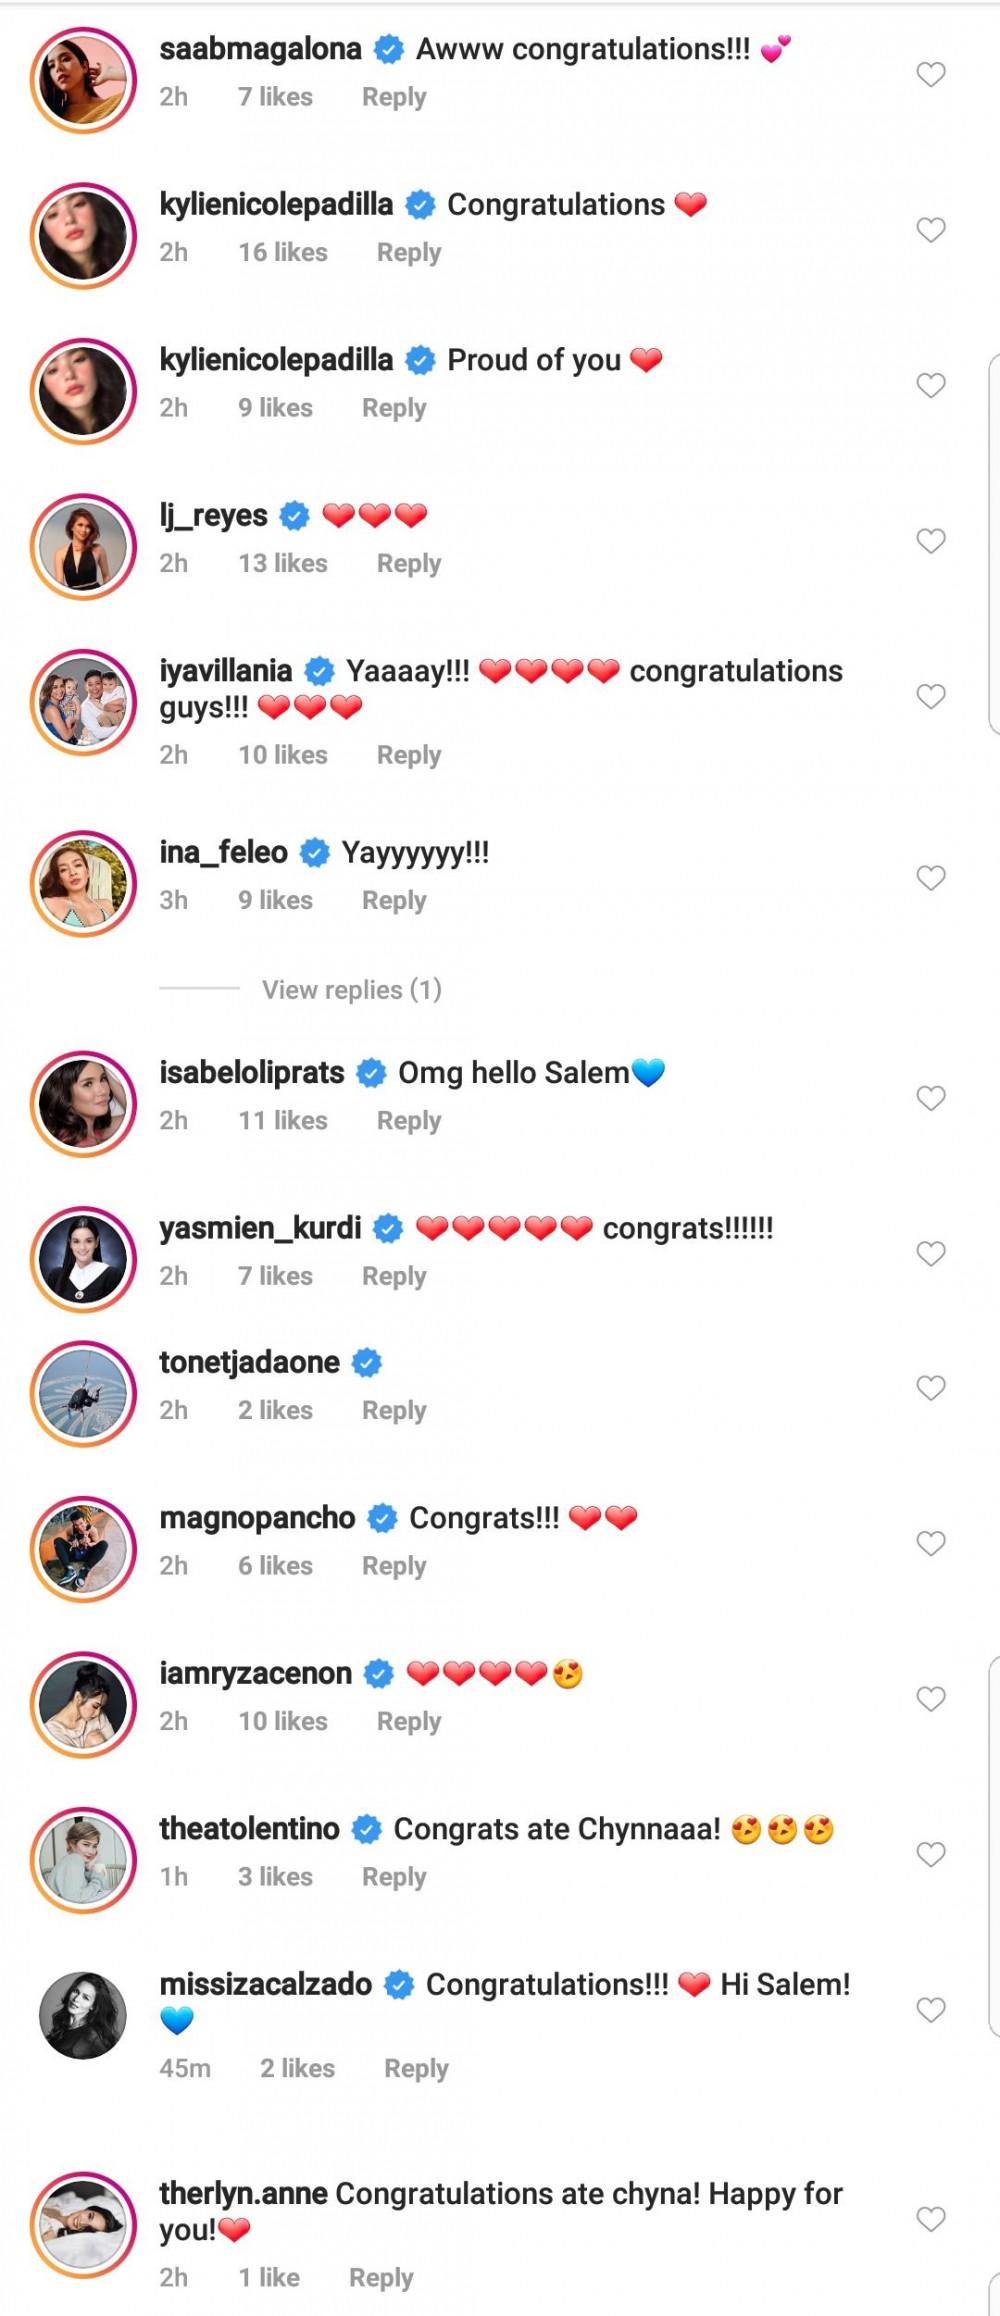The image size is (1000, 2316).
Task: Toggle like on therlyn.anne's comment
Action: click(931, 2220)
